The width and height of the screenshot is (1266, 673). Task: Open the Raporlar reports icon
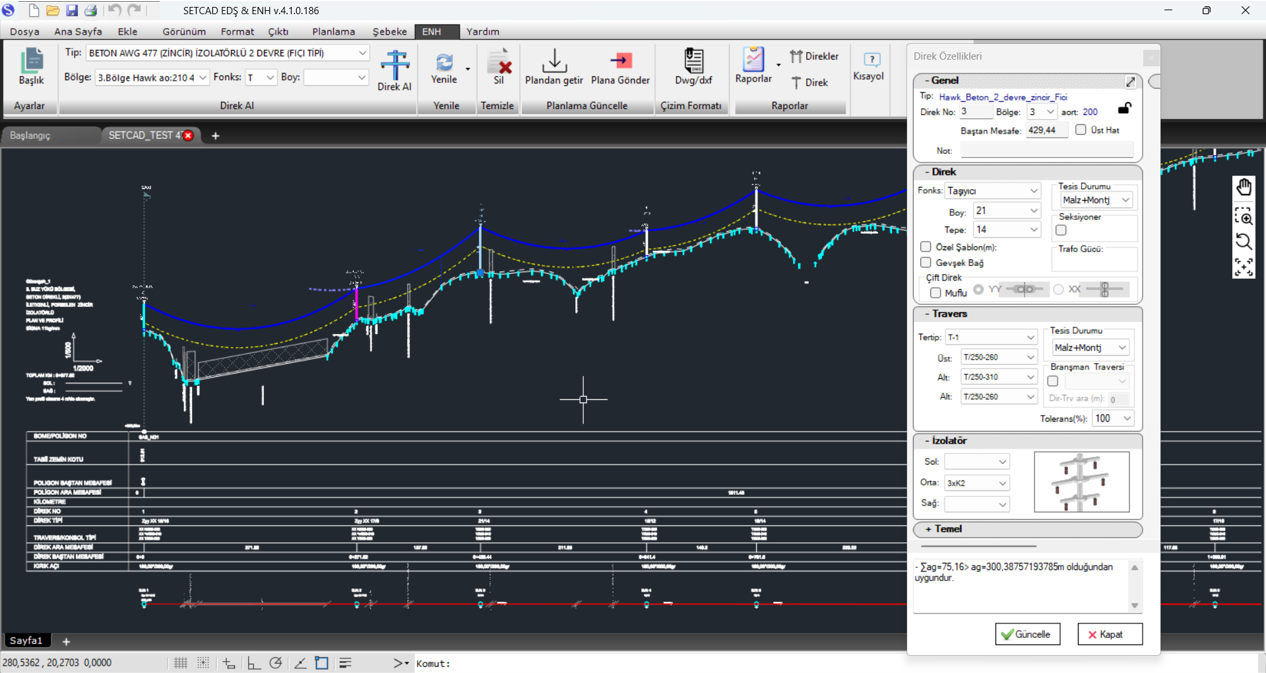tap(753, 59)
